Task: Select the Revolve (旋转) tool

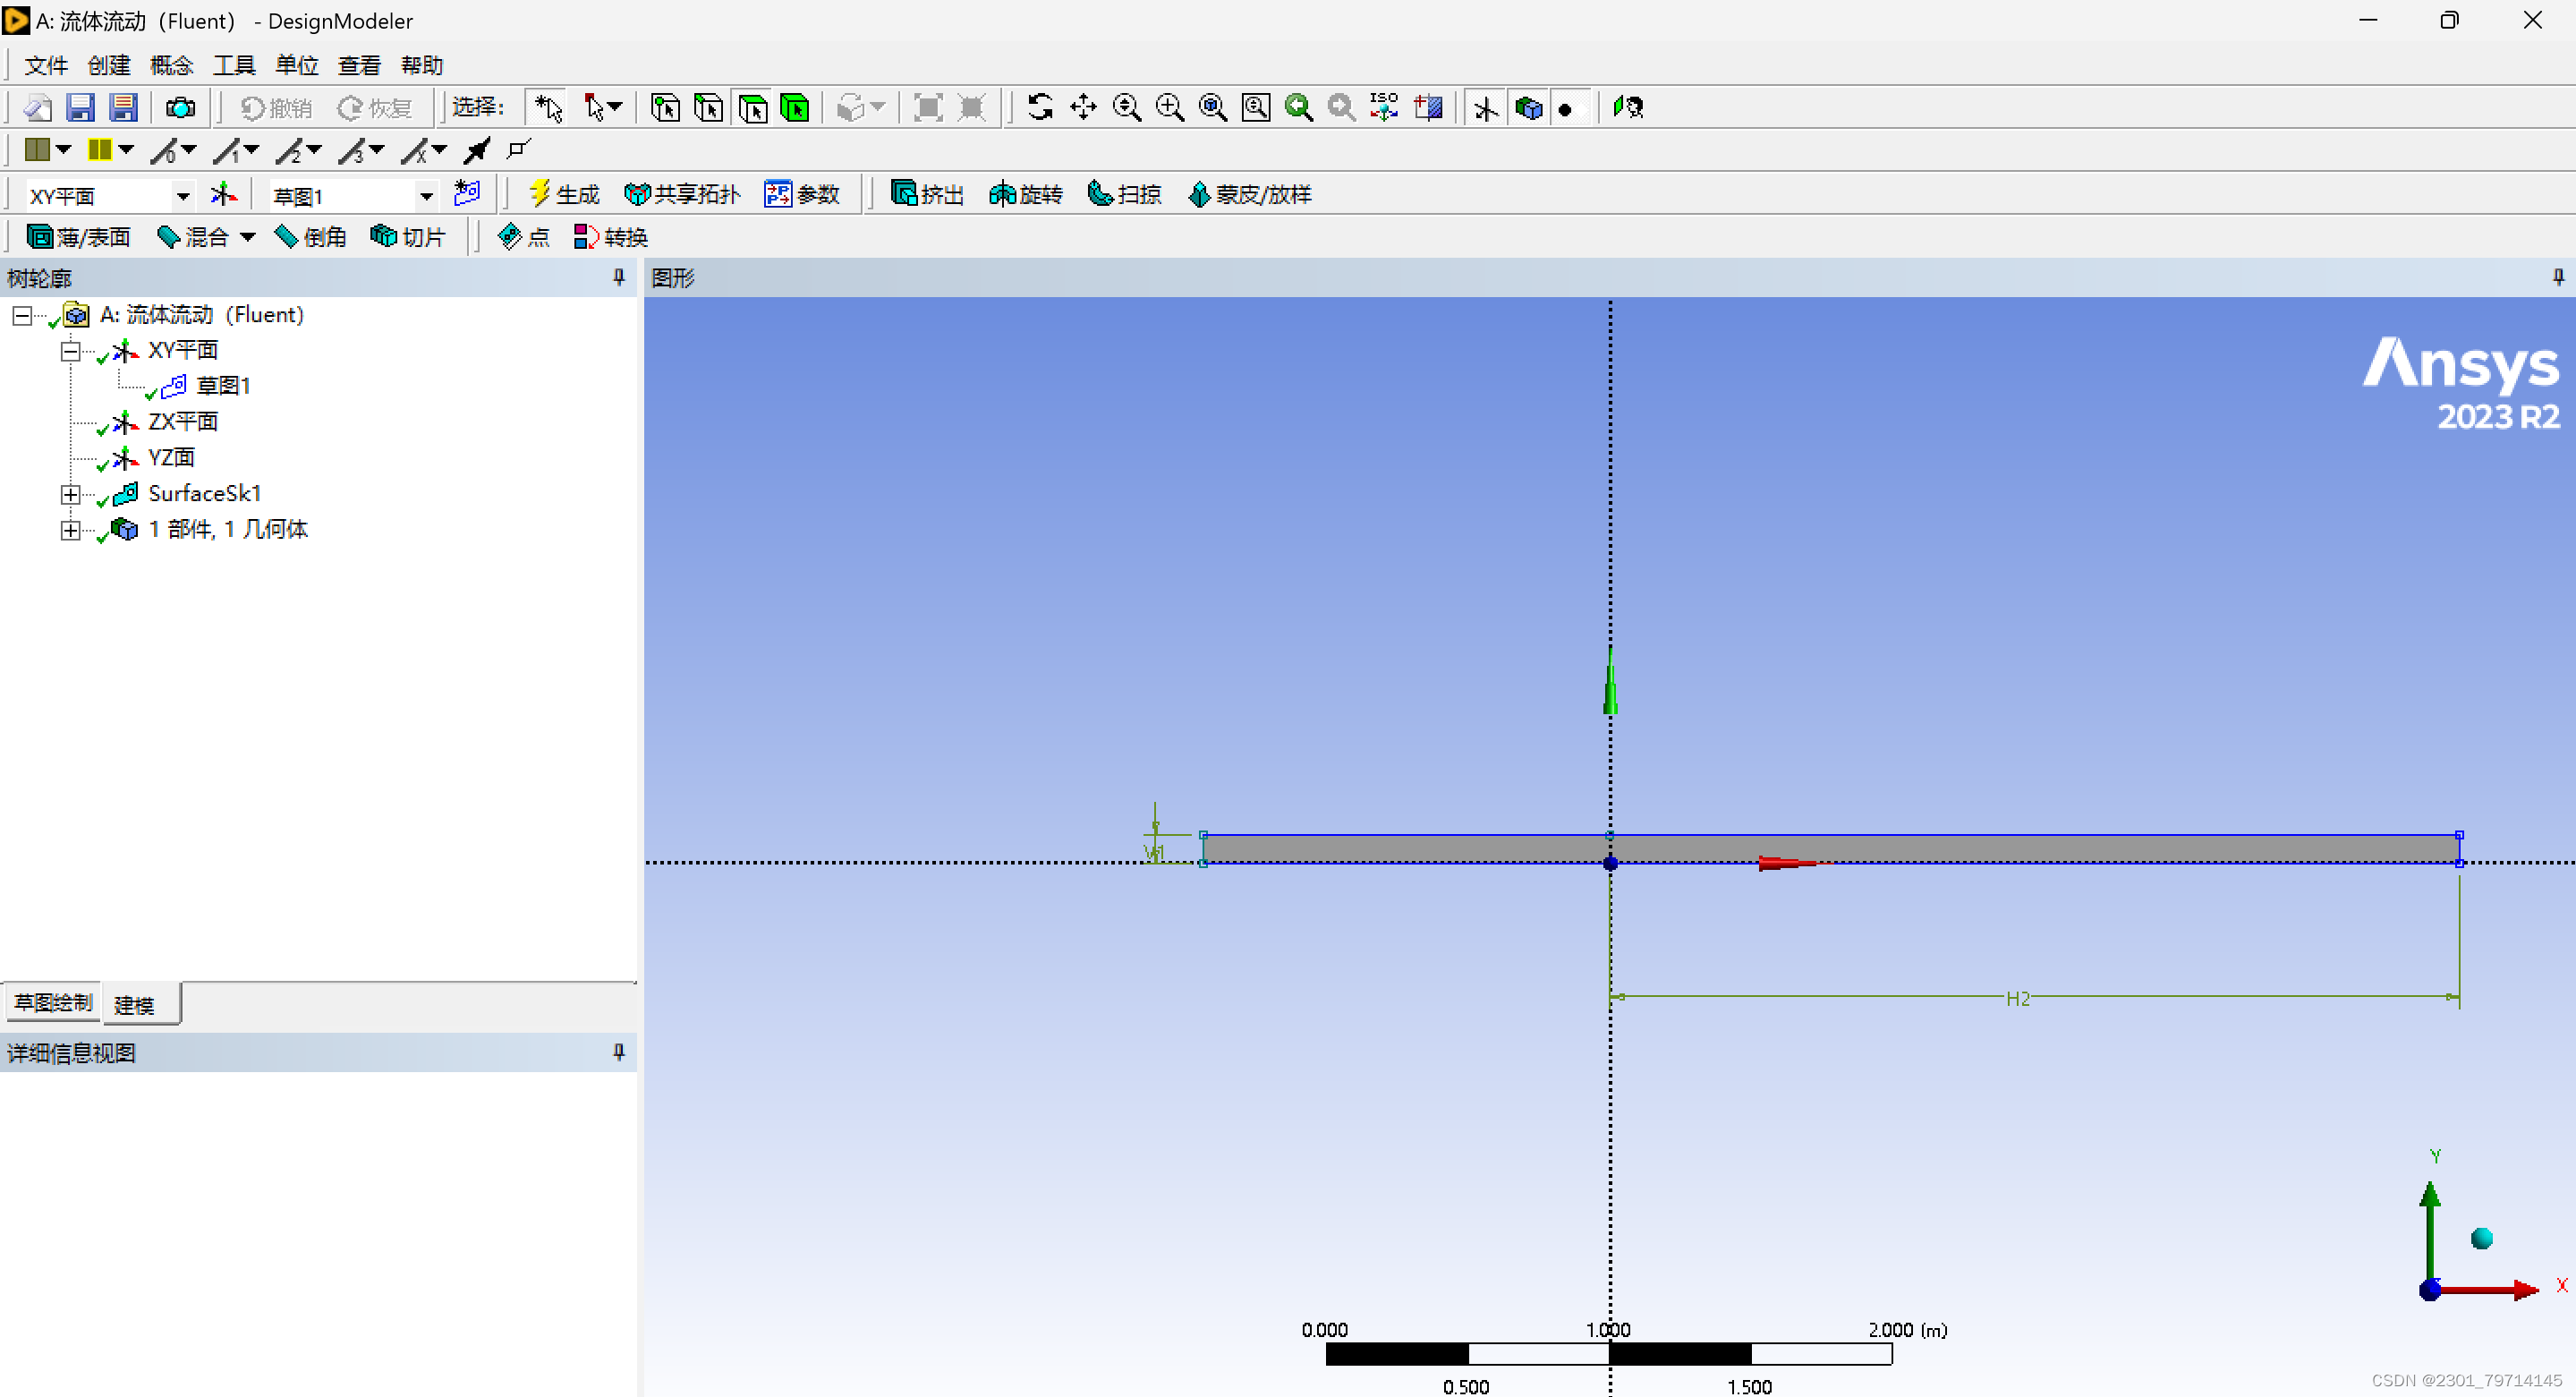Action: click(1025, 194)
